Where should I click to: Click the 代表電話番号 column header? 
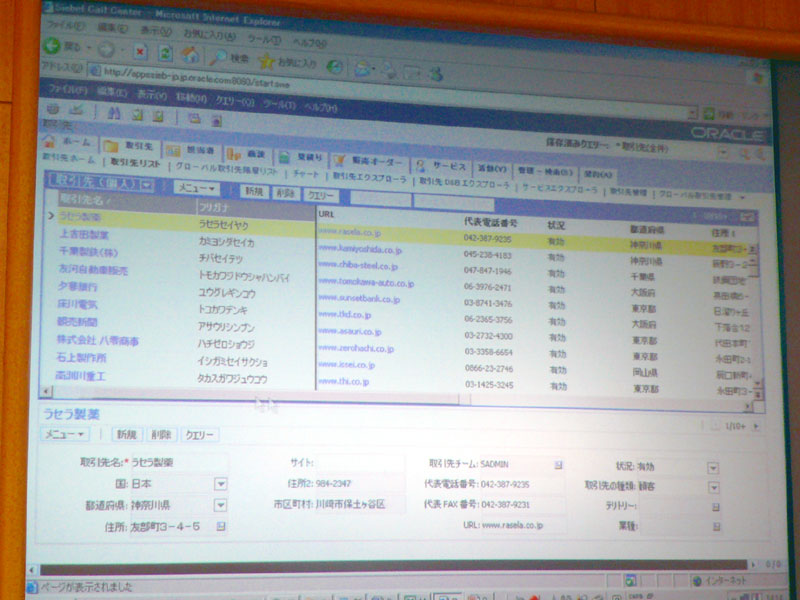click(491, 222)
